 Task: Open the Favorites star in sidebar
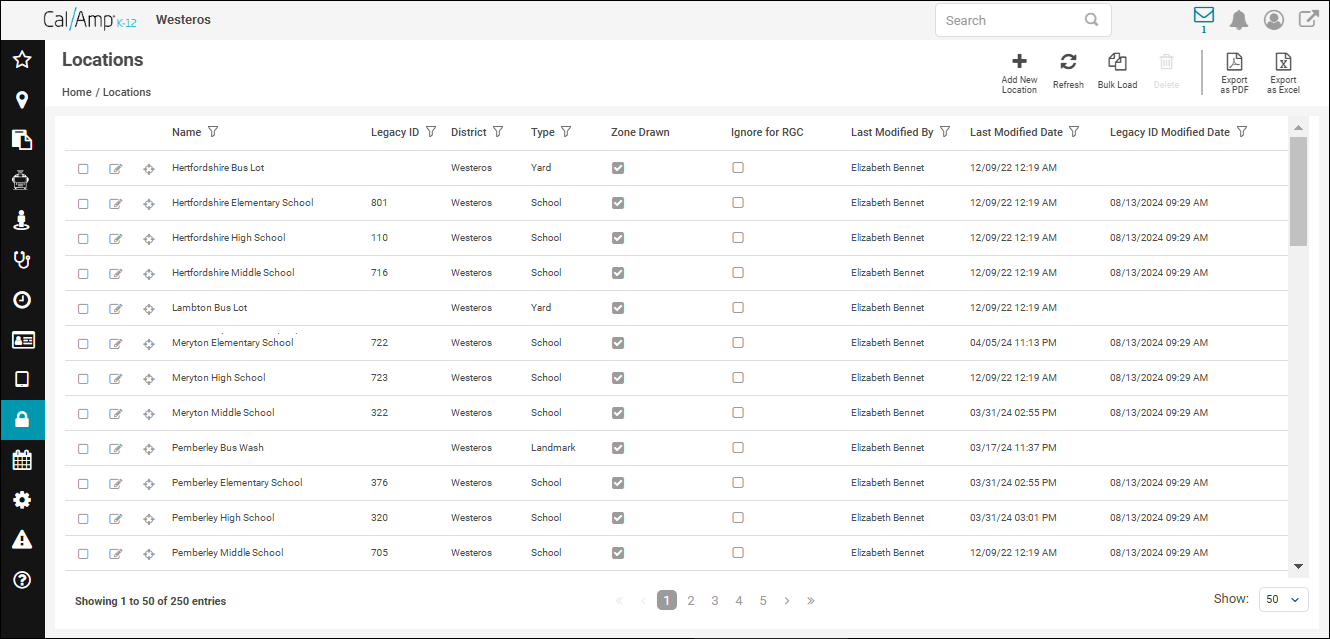22,60
